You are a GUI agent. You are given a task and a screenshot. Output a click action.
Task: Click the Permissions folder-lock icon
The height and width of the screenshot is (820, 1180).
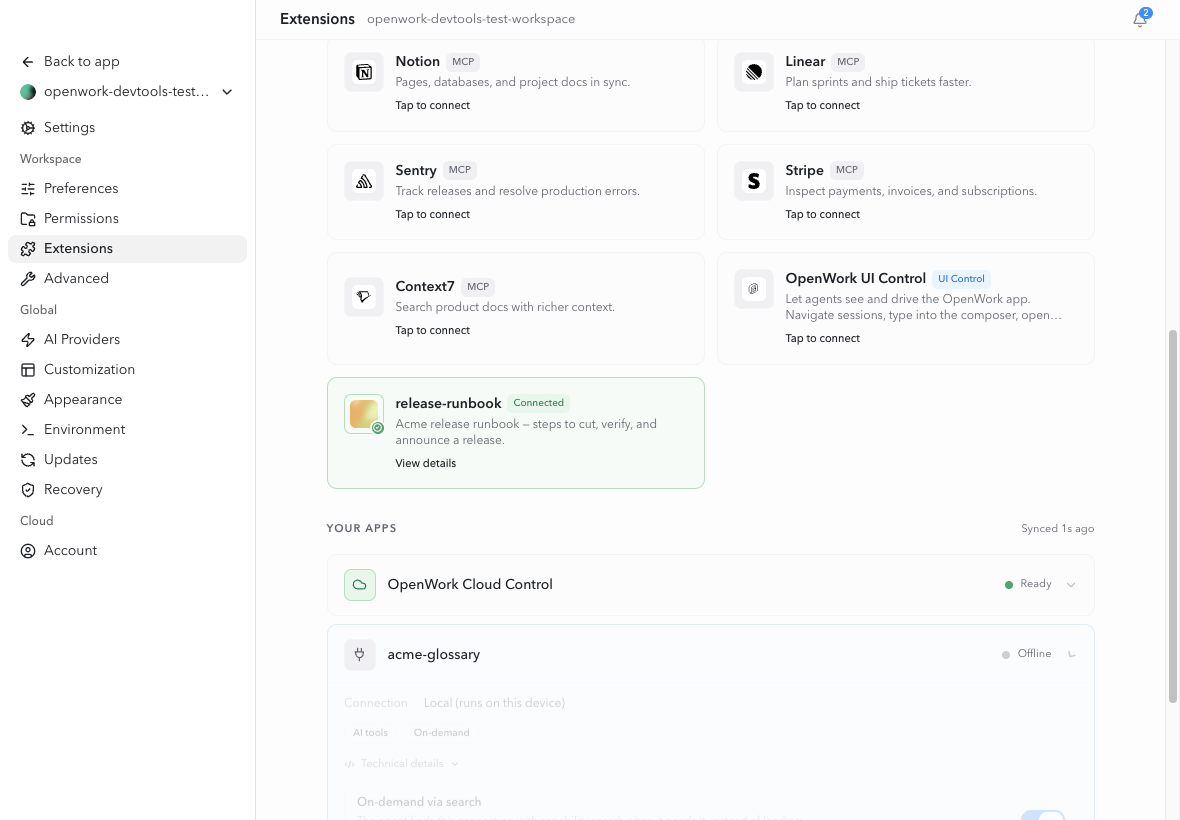click(x=28, y=219)
